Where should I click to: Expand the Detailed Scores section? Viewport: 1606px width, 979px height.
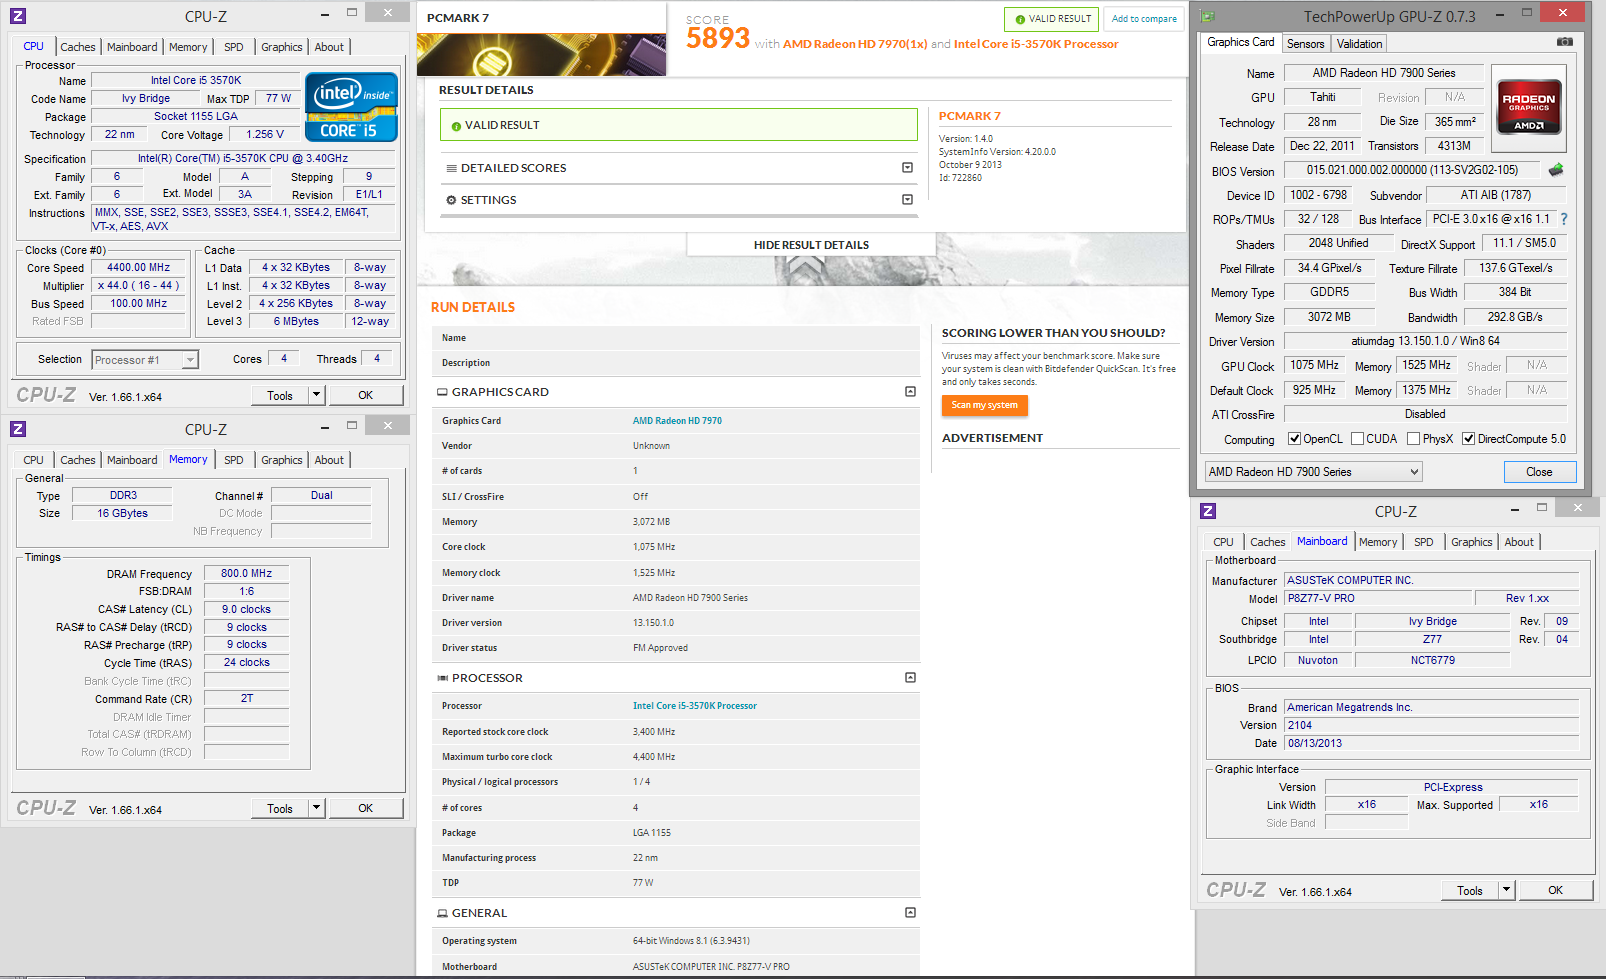[907, 168]
